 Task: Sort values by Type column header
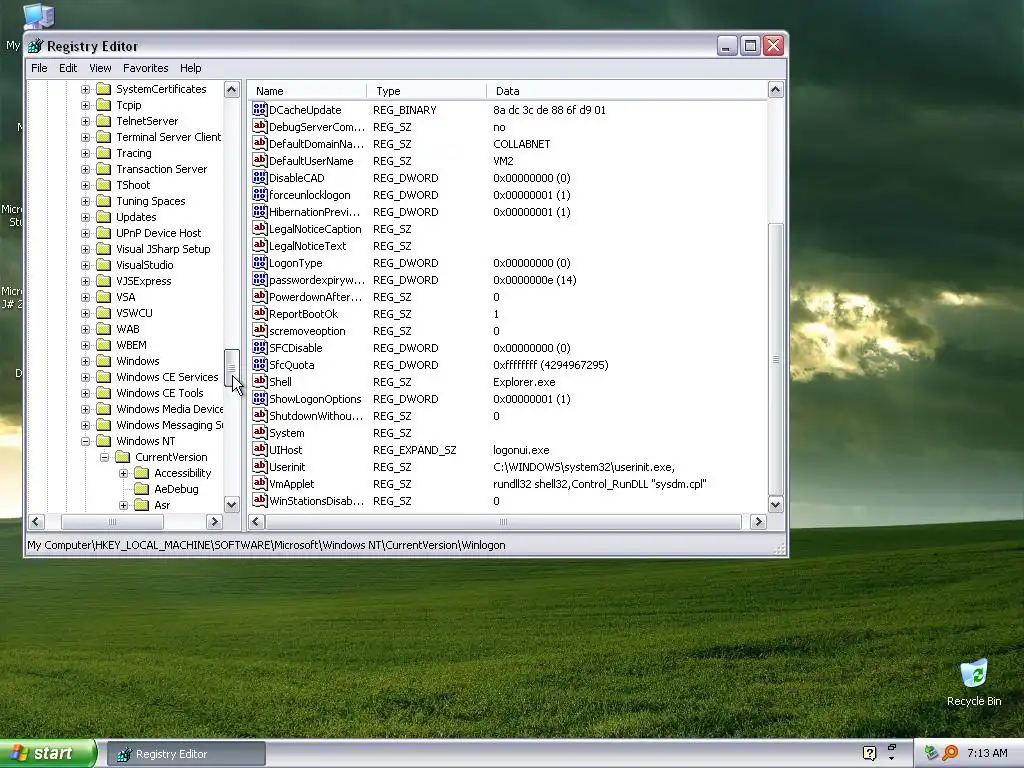[426, 91]
